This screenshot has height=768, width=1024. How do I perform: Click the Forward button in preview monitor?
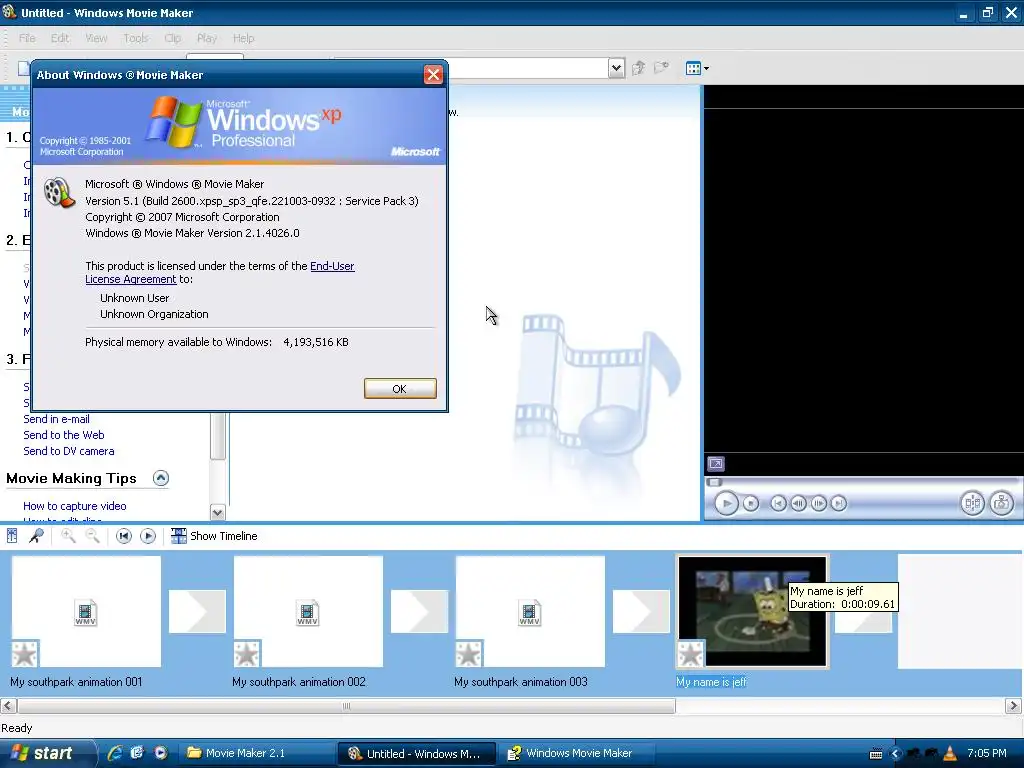[x=839, y=504]
